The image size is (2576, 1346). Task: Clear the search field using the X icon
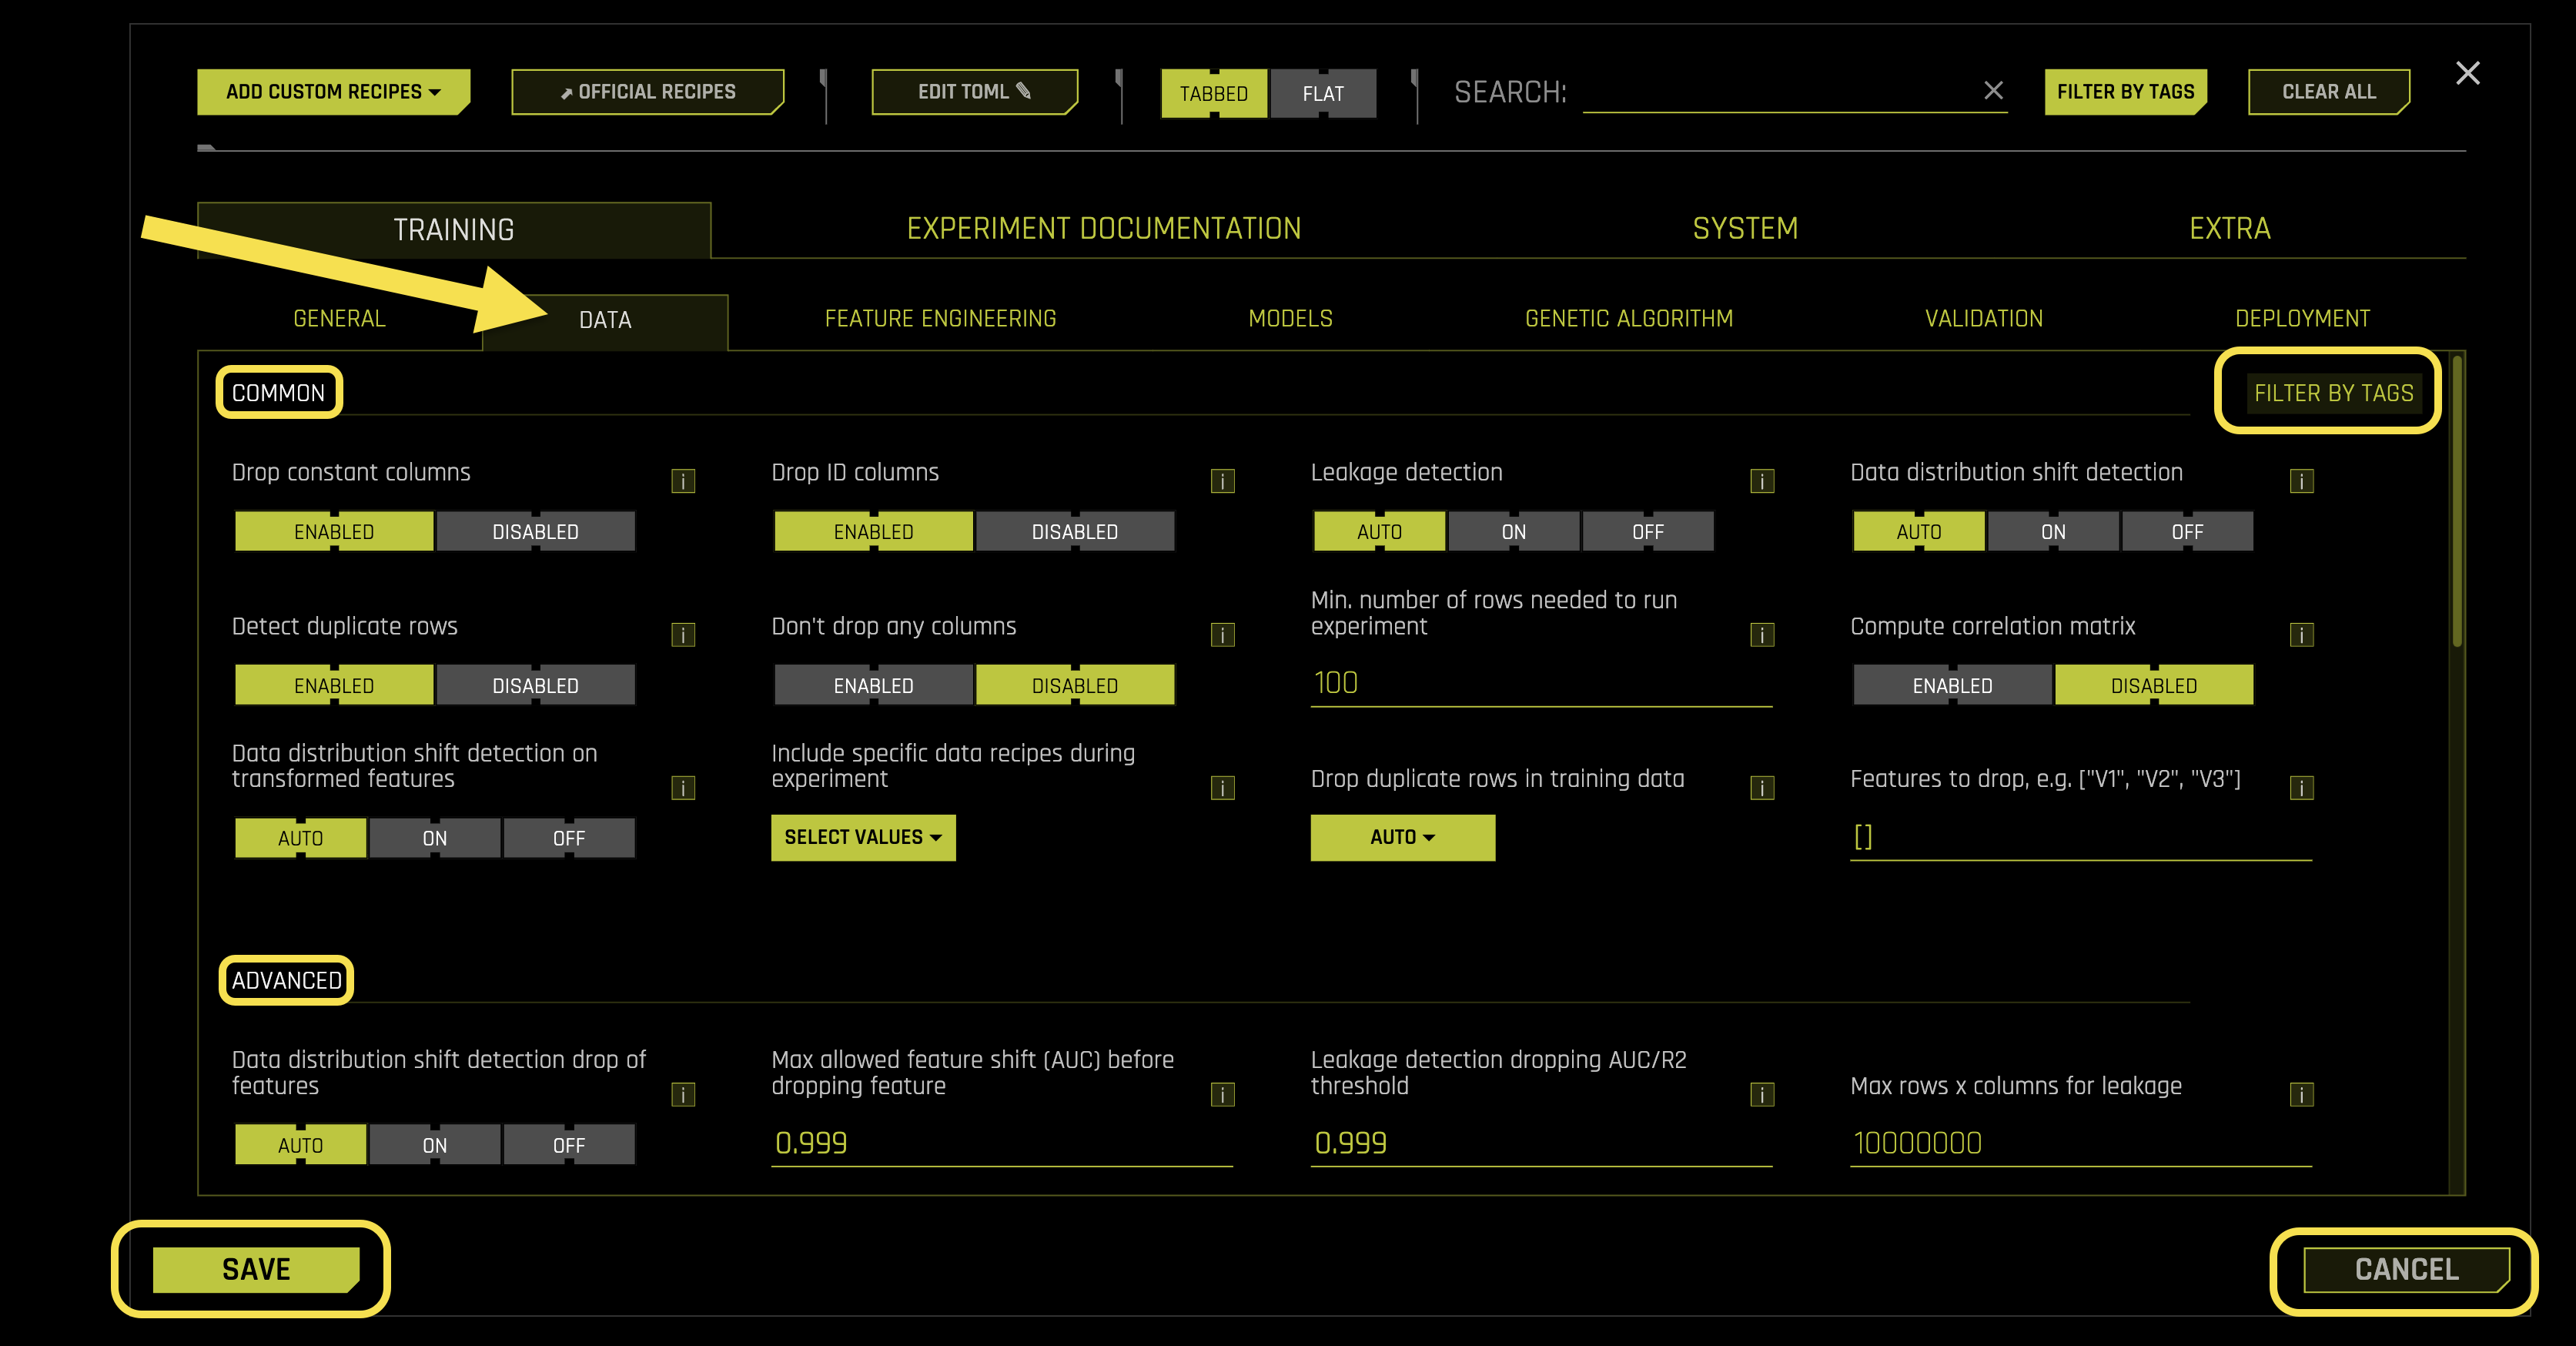click(1992, 92)
